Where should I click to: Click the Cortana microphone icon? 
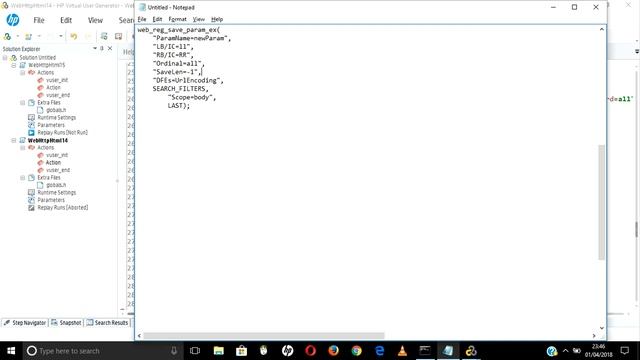click(x=174, y=351)
